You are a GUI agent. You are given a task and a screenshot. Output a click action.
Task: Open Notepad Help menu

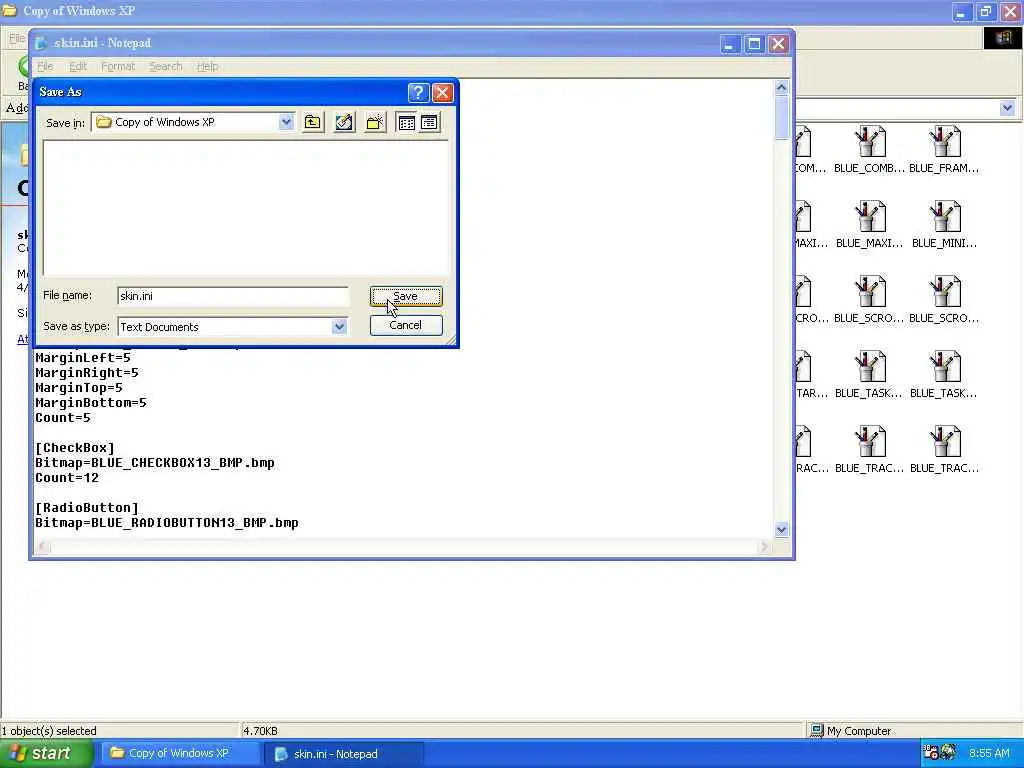(208, 67)
